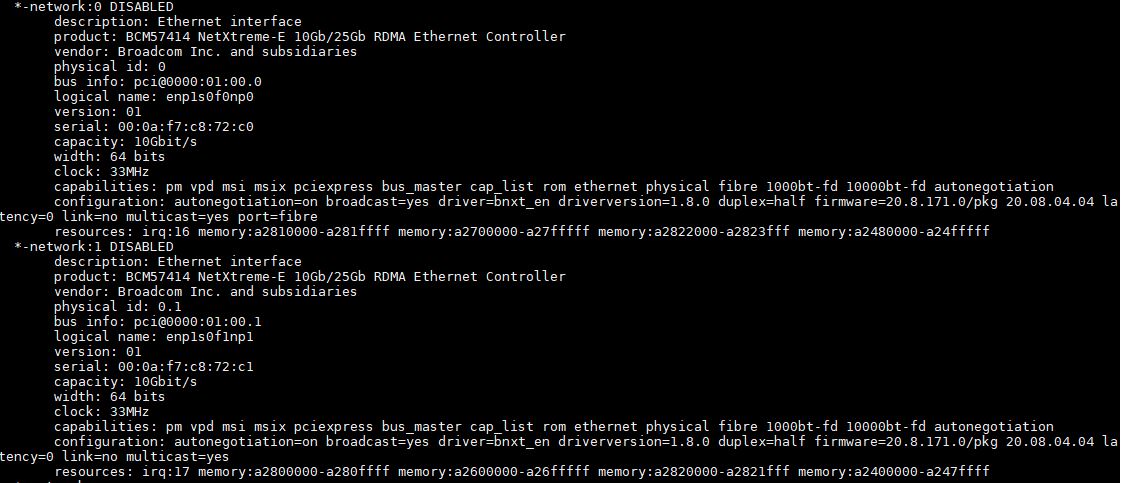Click the "*-network:1 DISABLED" heading
The width and height of the screenshot is (1121, 483).
86,246
